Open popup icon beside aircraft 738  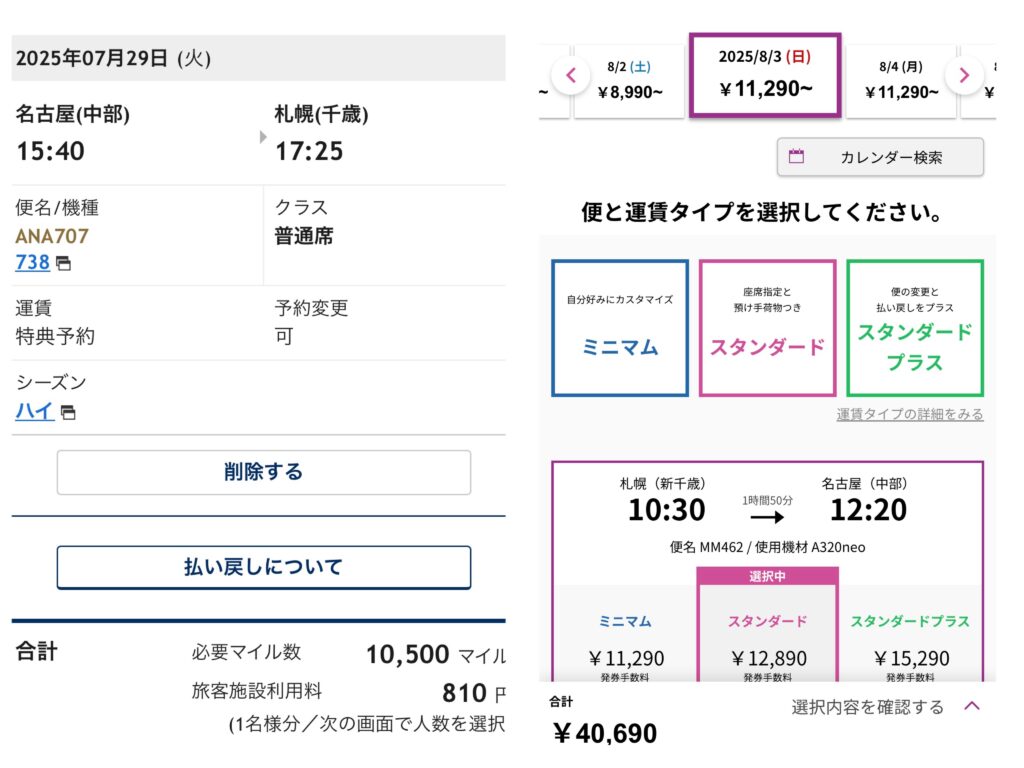tap(63, 264)
